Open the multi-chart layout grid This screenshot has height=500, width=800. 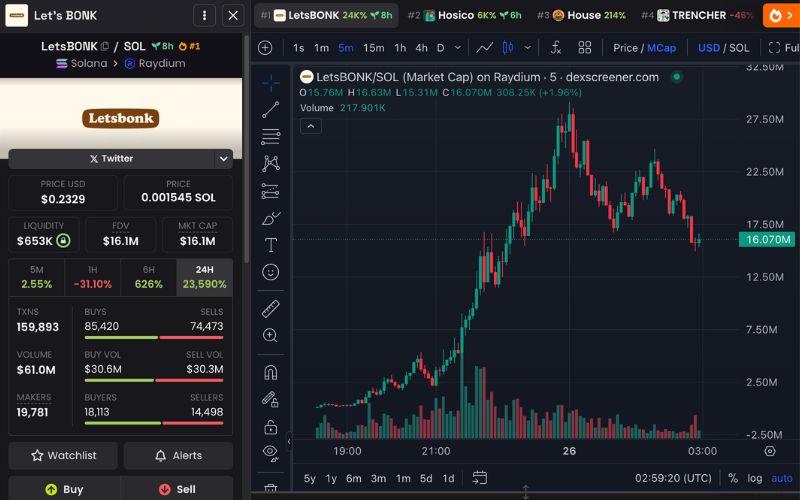[585, 48]
